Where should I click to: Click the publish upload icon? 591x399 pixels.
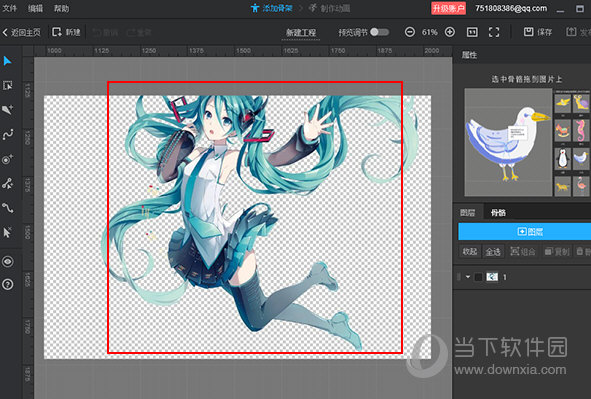point(571,32)
